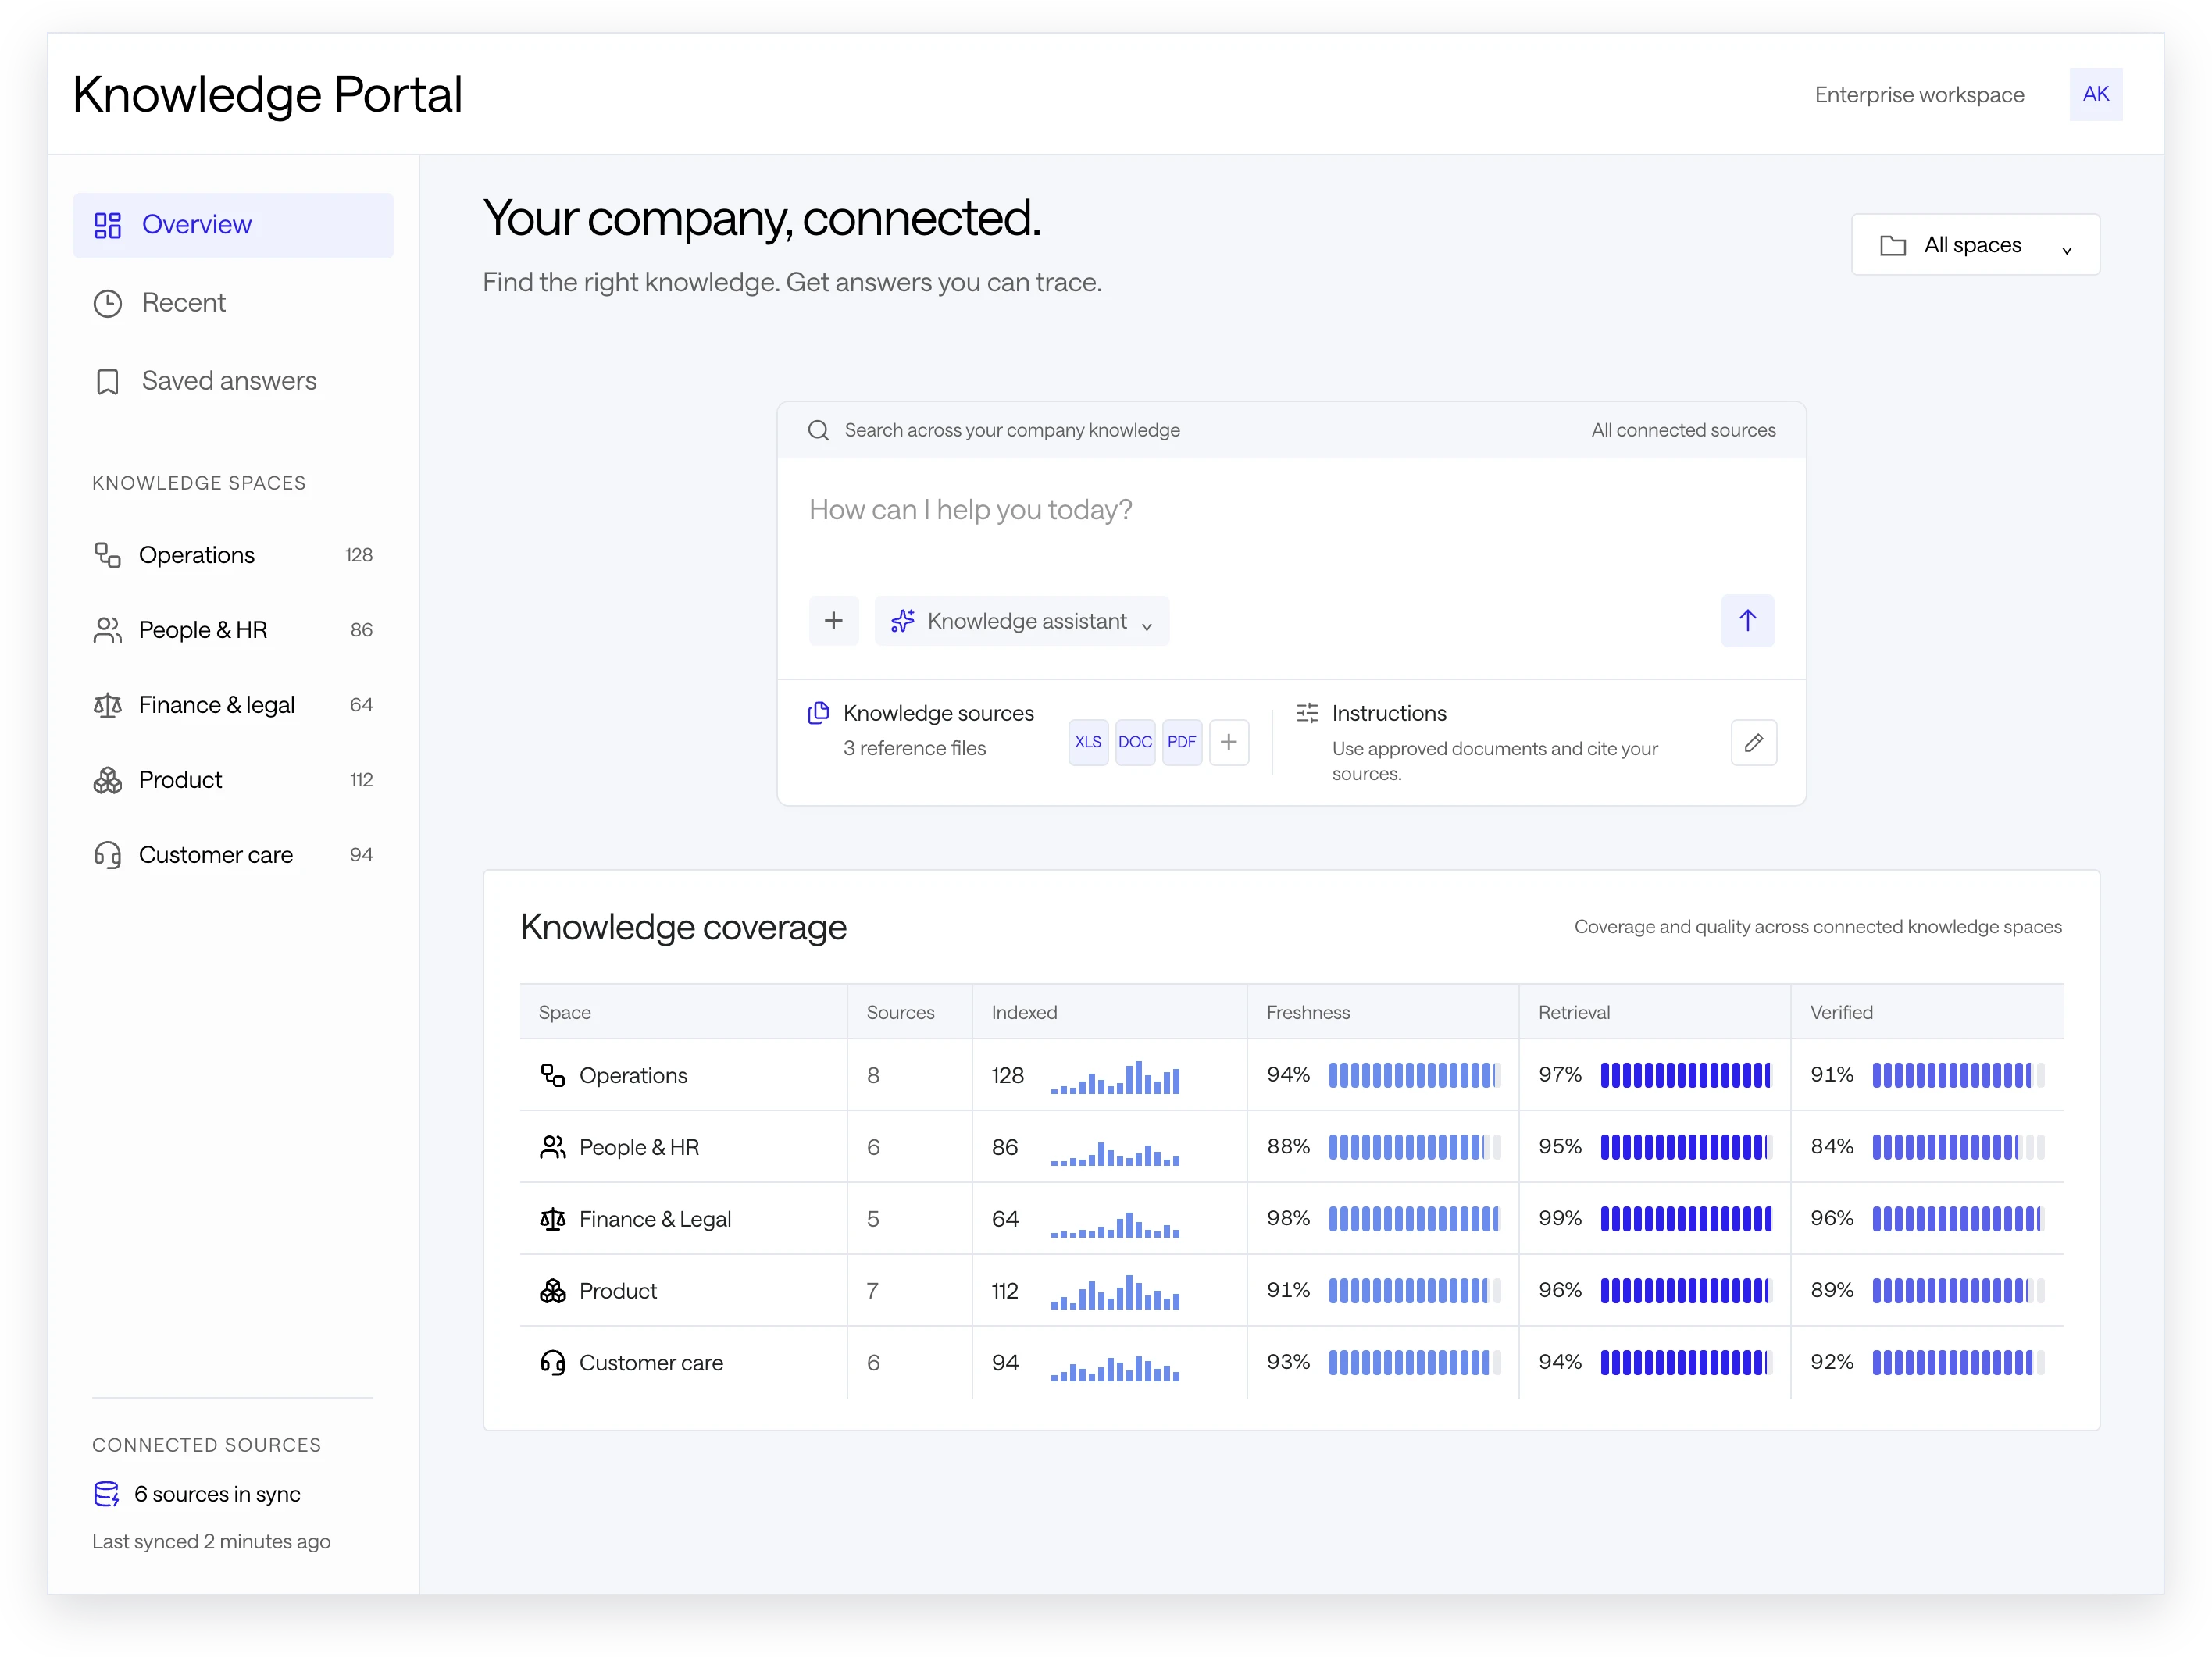Add a knowledge source with plus

tap(1229, 742)
